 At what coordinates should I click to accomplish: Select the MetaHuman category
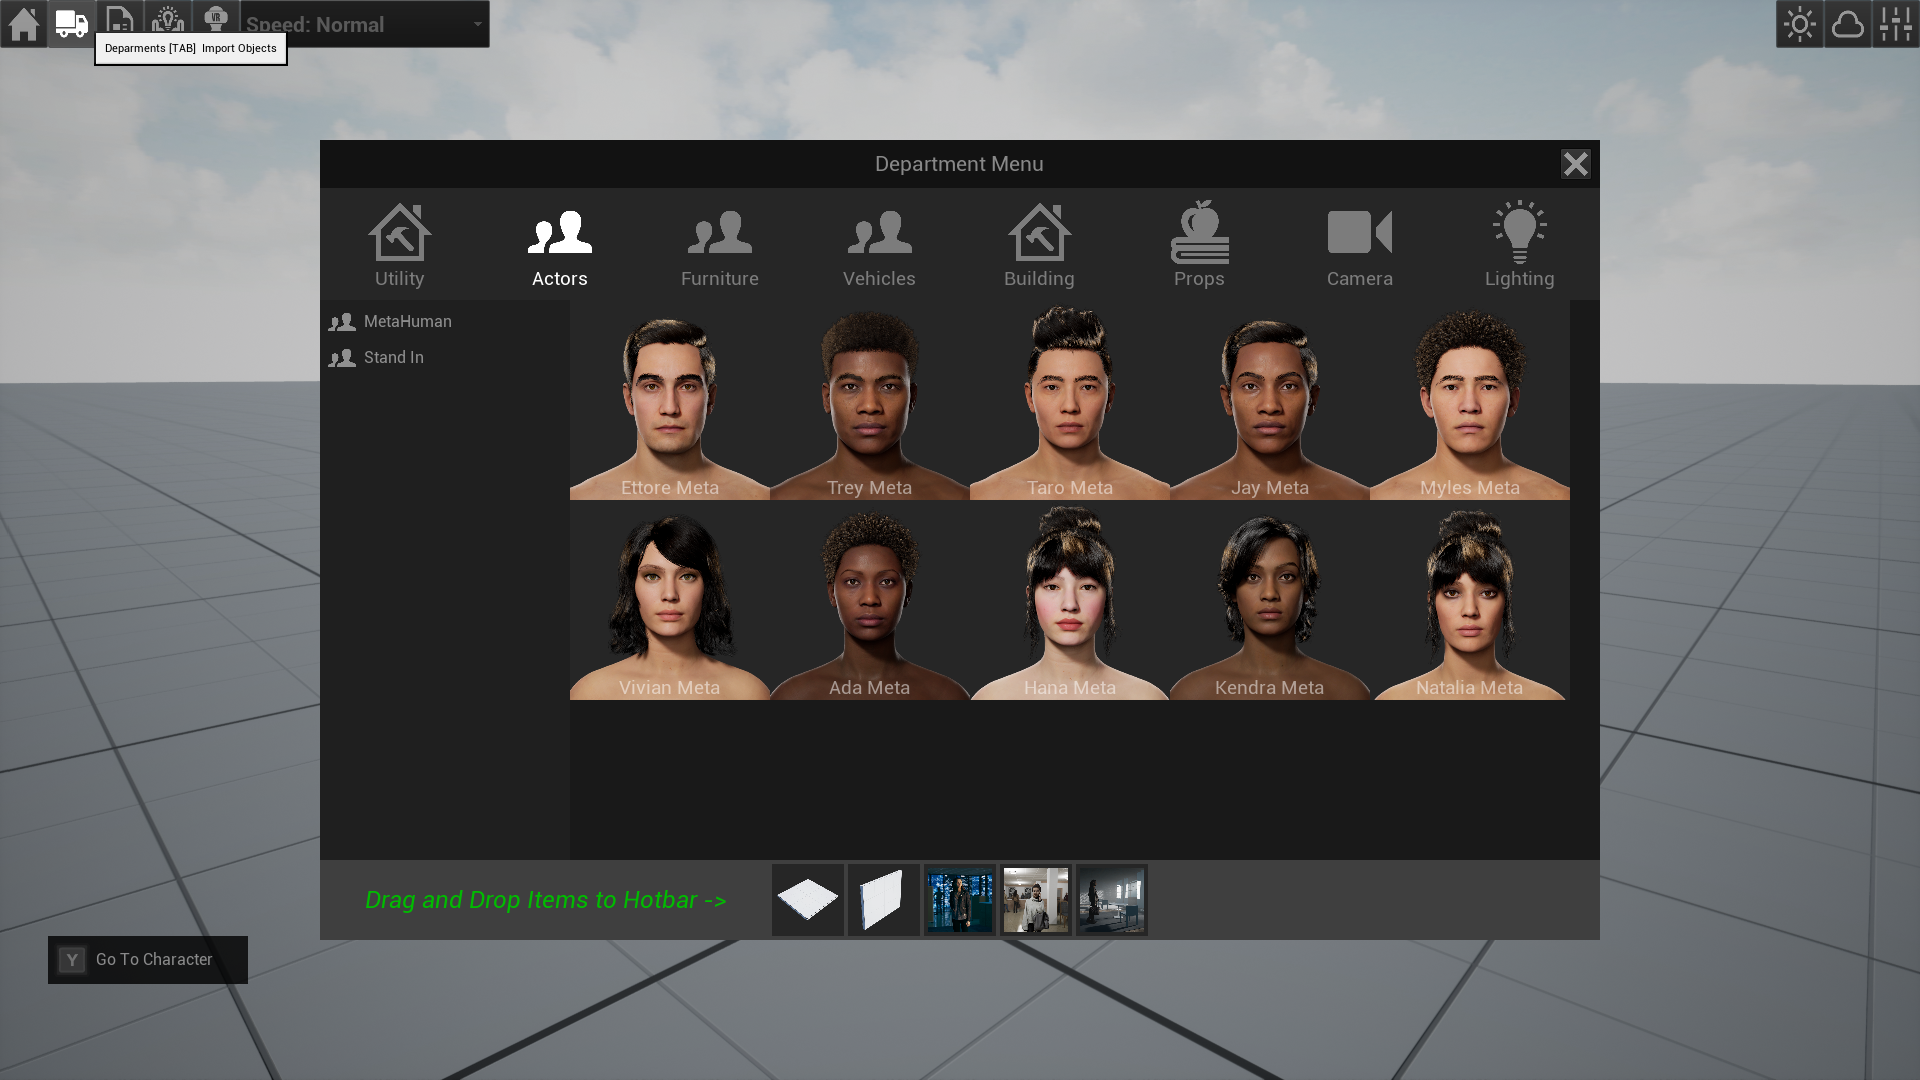(445, 321)
